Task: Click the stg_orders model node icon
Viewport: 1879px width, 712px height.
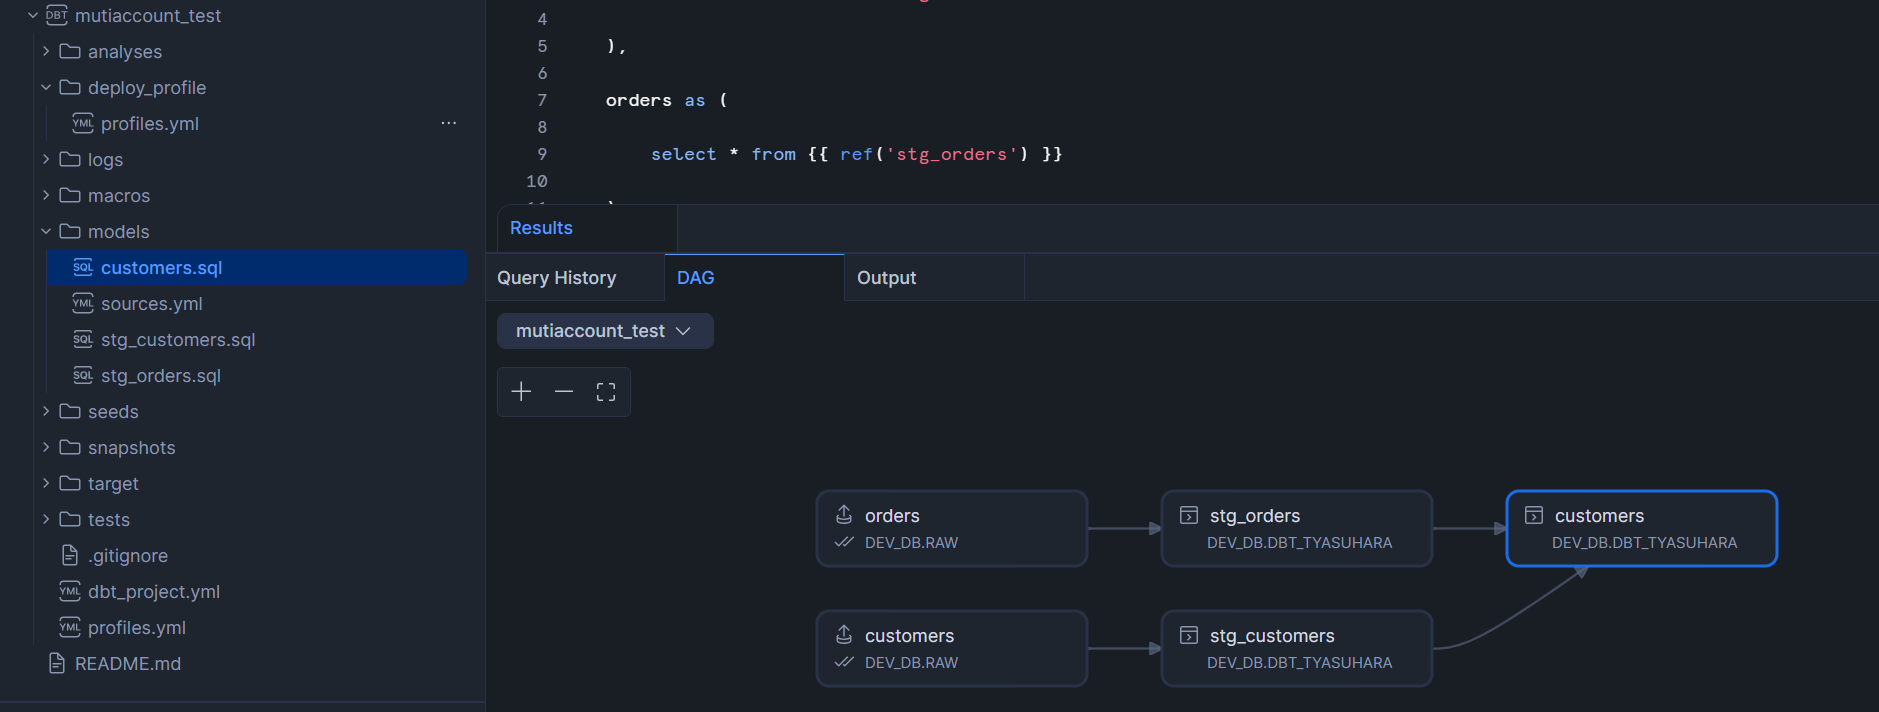Action: coord(1189,516)
